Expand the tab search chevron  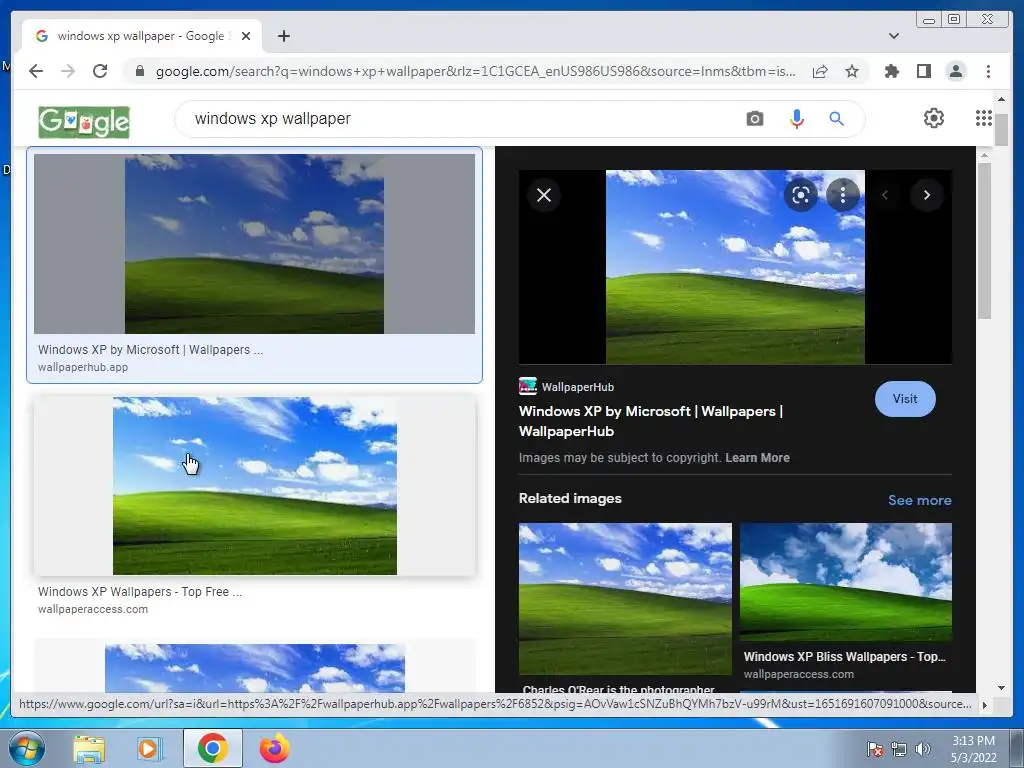pyautogui.click(x=893, y=36)
